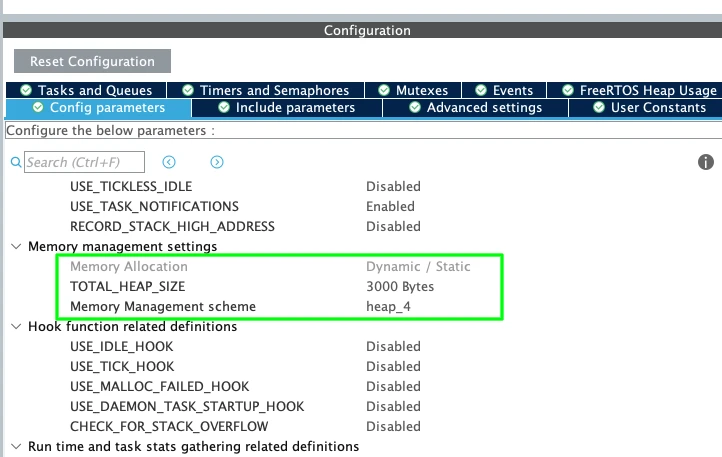Collapse Hook function related definitions section
This screenshot has height=457, width=722.
click(x=15, y=326)
